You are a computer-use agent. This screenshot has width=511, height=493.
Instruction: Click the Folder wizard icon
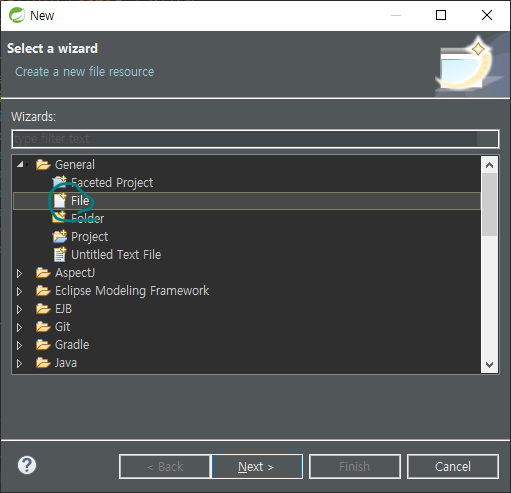(59, 218)
